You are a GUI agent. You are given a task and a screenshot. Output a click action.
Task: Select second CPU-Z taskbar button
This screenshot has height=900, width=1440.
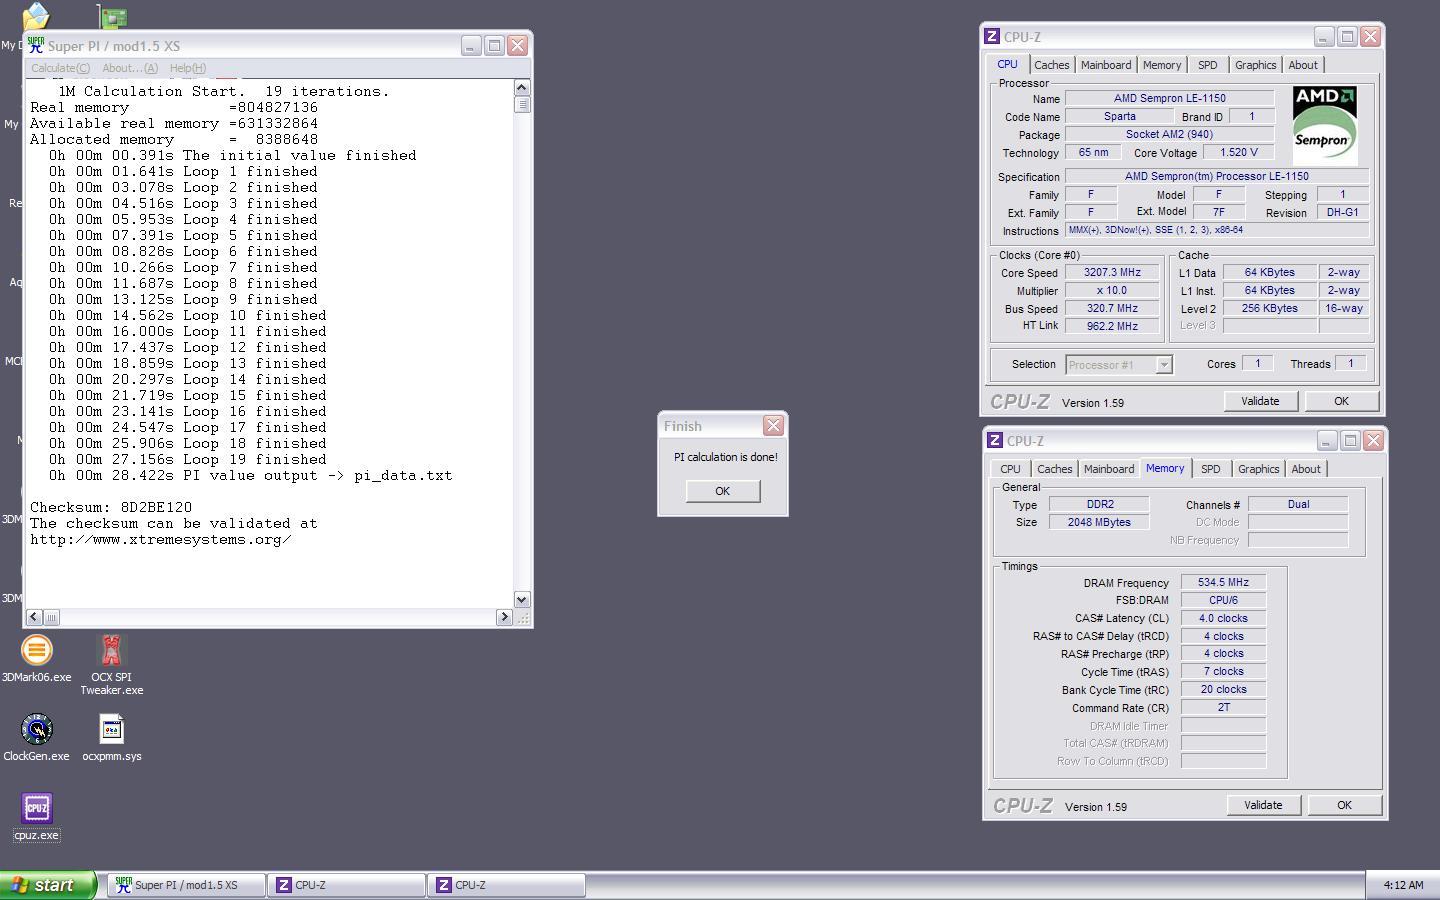(506, 885)
